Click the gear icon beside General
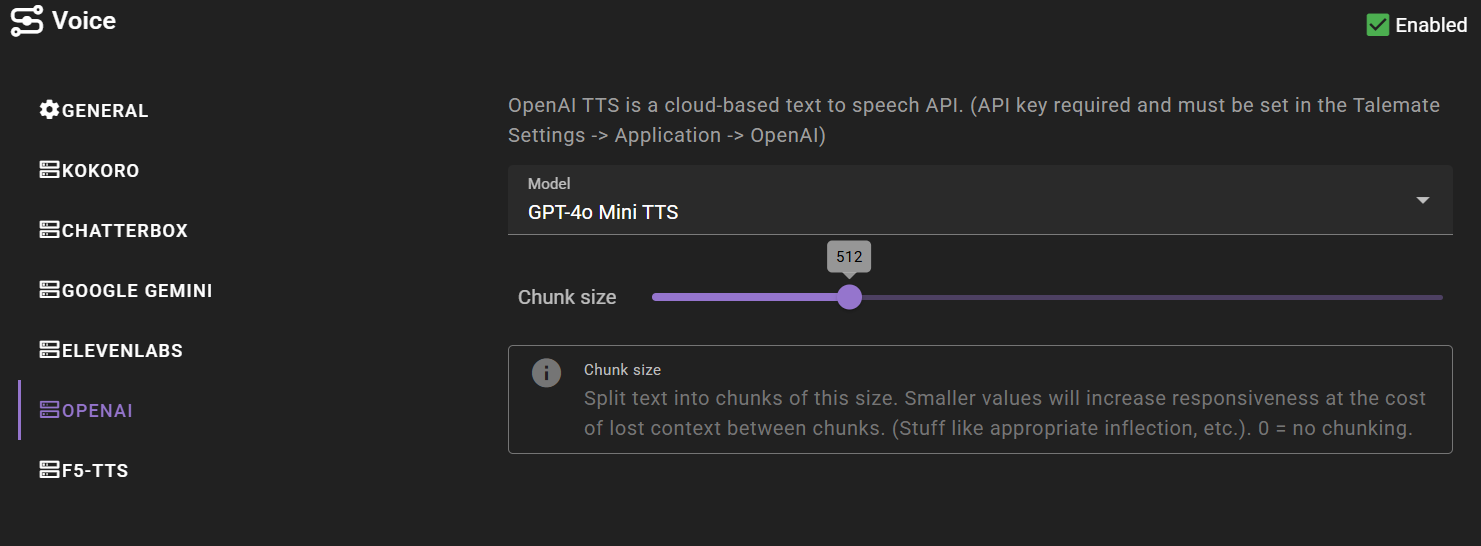This screenshot has height=546, width=1481. coord(49,110)
